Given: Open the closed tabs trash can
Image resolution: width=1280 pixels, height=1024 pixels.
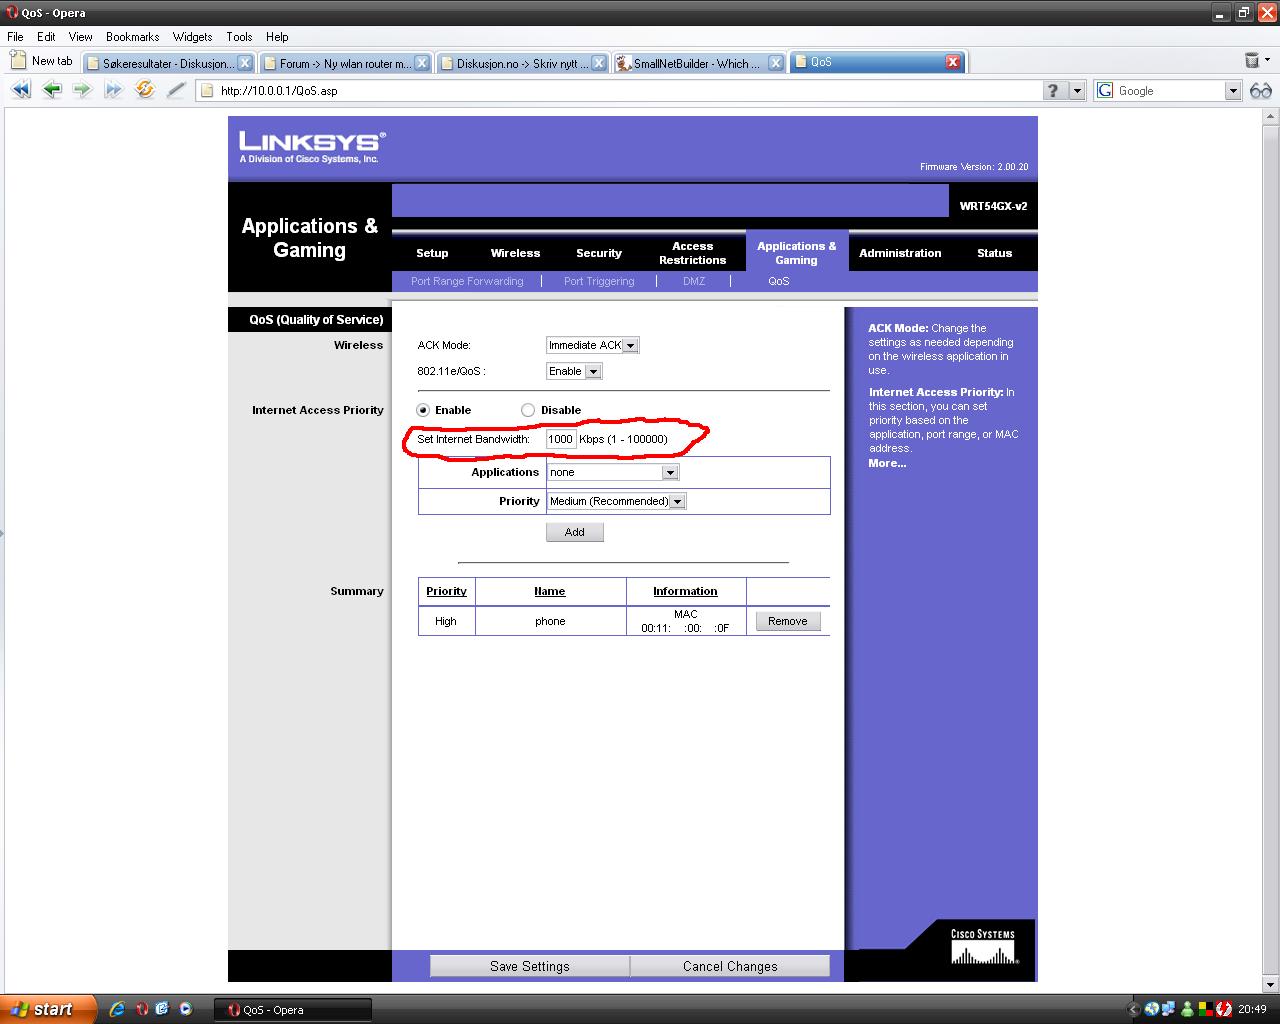Looking at the screenshot, I should [1252, 61].
